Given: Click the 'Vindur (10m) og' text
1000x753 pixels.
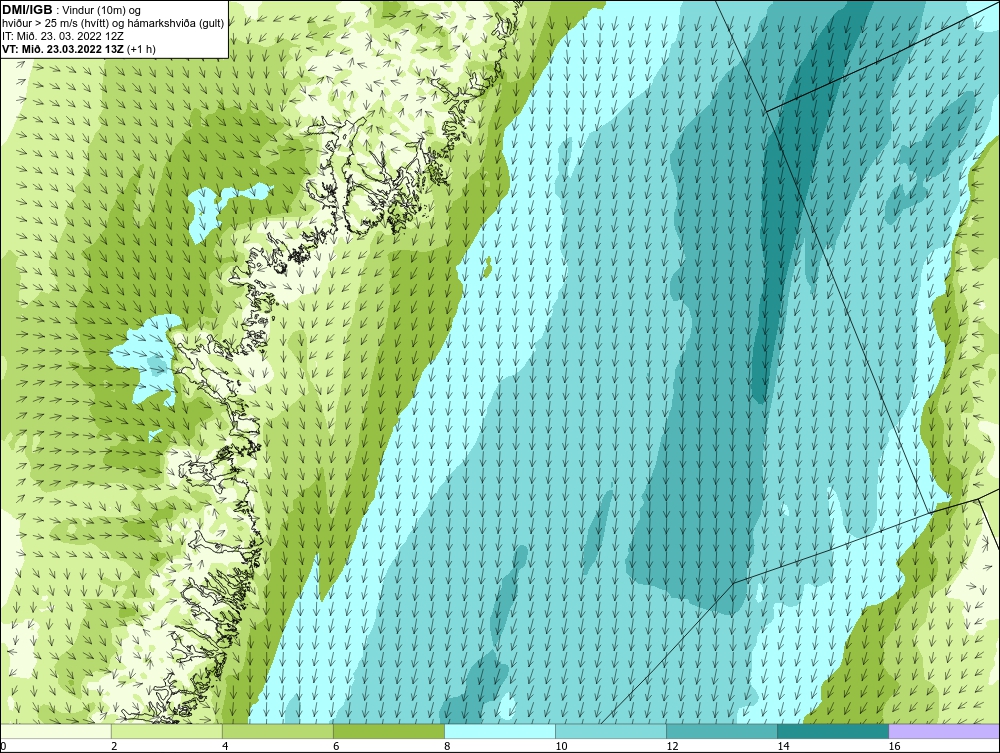Looking at the screenshot, I should point(102,11).
